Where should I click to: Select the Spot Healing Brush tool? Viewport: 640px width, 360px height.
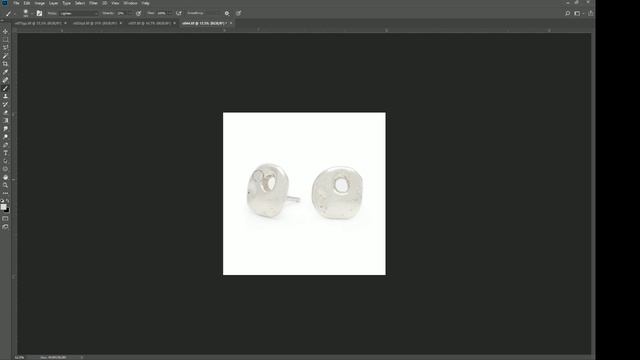point(5,80)
